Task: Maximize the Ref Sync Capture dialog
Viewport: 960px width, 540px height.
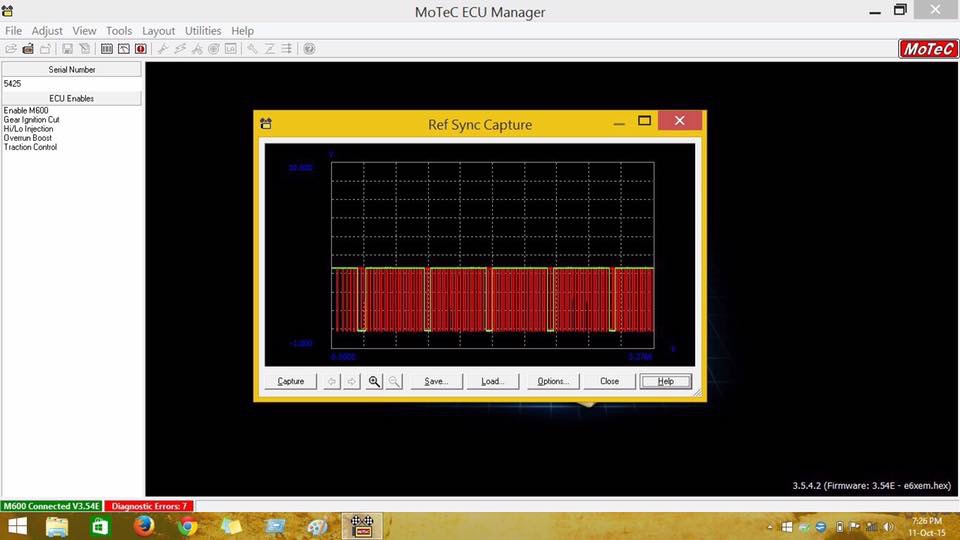Action: [644, 121]
